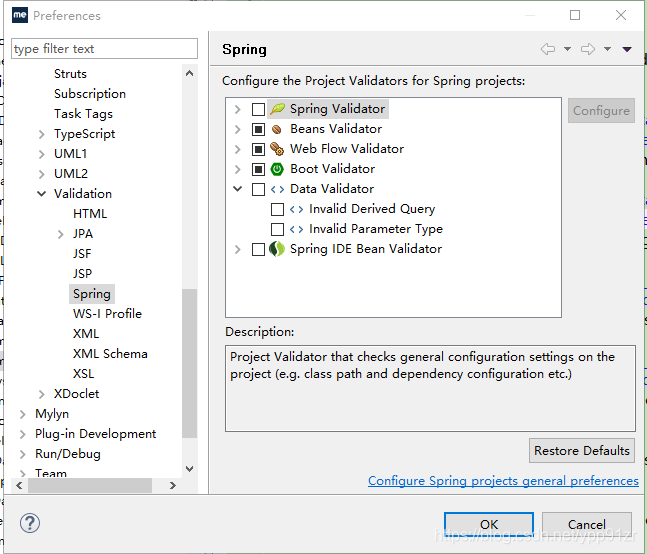
Task: Select Spring under Validation
Action: [x=92, y=294]
